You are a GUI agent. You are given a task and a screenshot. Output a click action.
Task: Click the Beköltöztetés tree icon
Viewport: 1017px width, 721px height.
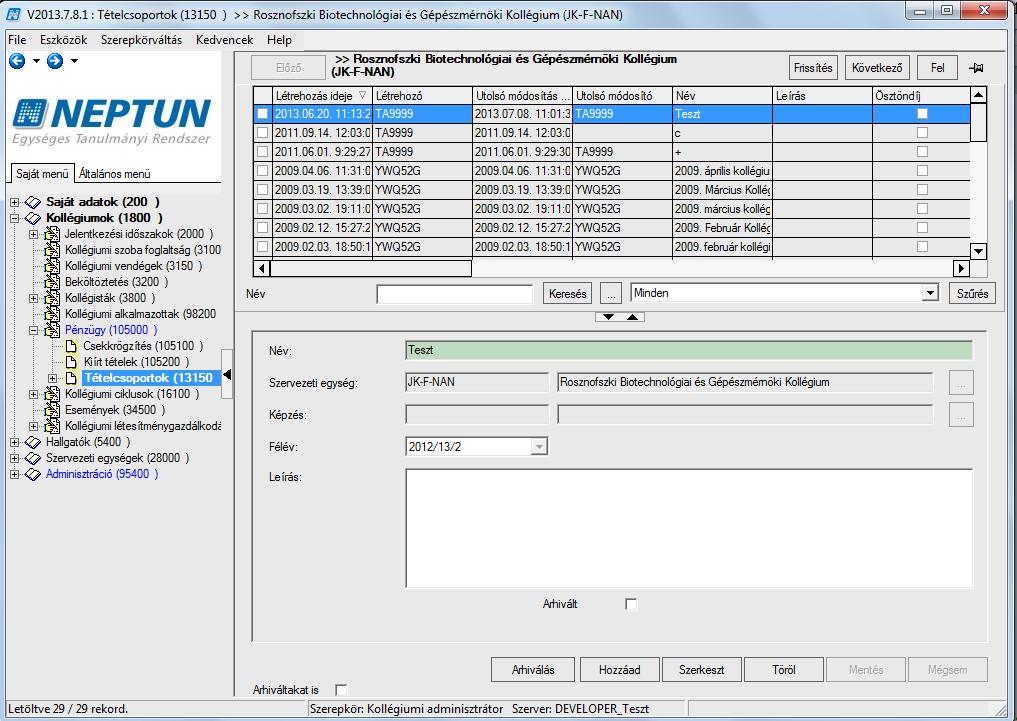52,282
